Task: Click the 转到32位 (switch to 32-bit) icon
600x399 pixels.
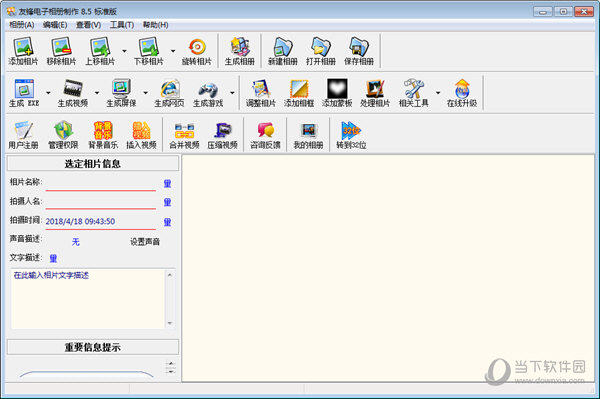Action: tap(351, 135)
